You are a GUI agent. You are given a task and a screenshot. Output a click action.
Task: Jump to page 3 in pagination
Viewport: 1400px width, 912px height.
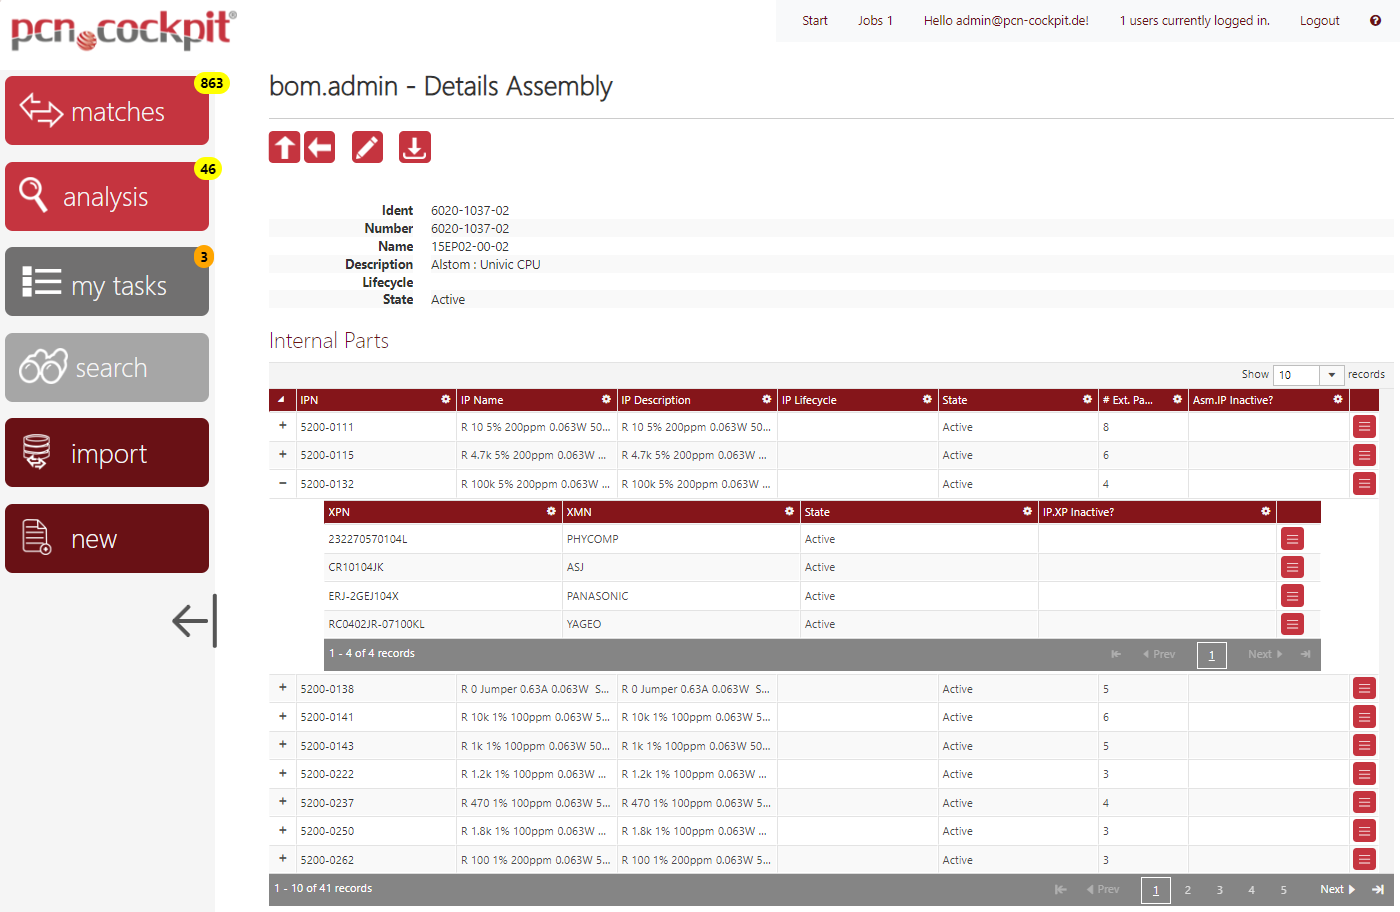click(1219, 890)
